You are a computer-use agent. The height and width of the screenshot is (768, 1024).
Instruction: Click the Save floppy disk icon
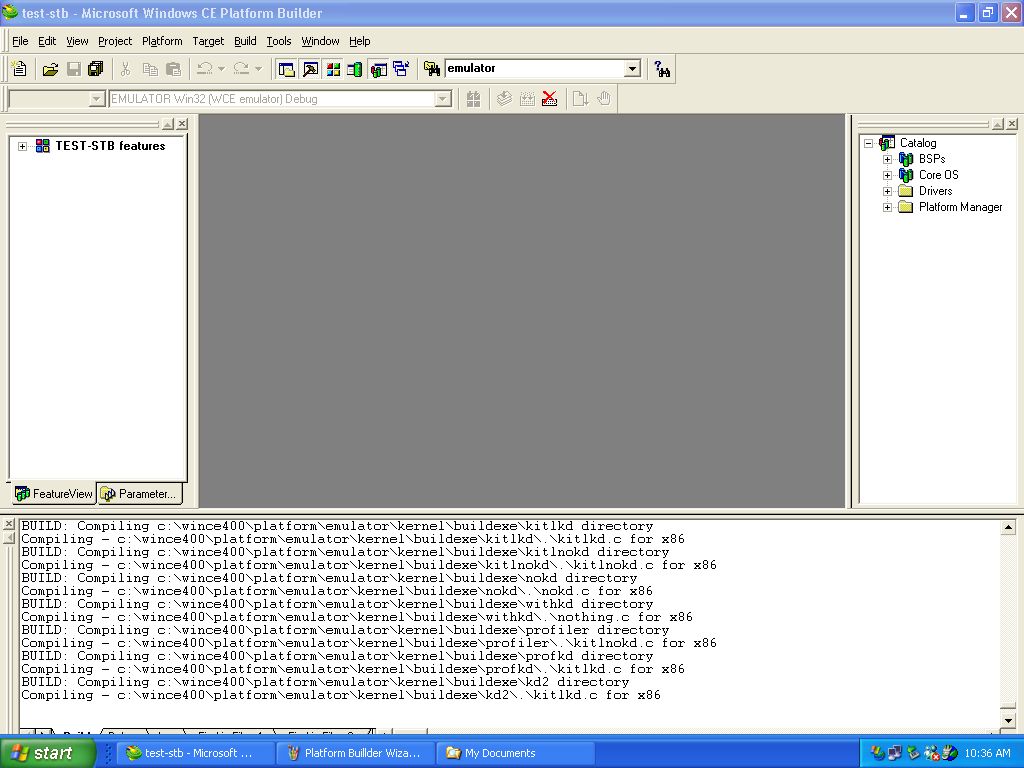pos(74,69)
